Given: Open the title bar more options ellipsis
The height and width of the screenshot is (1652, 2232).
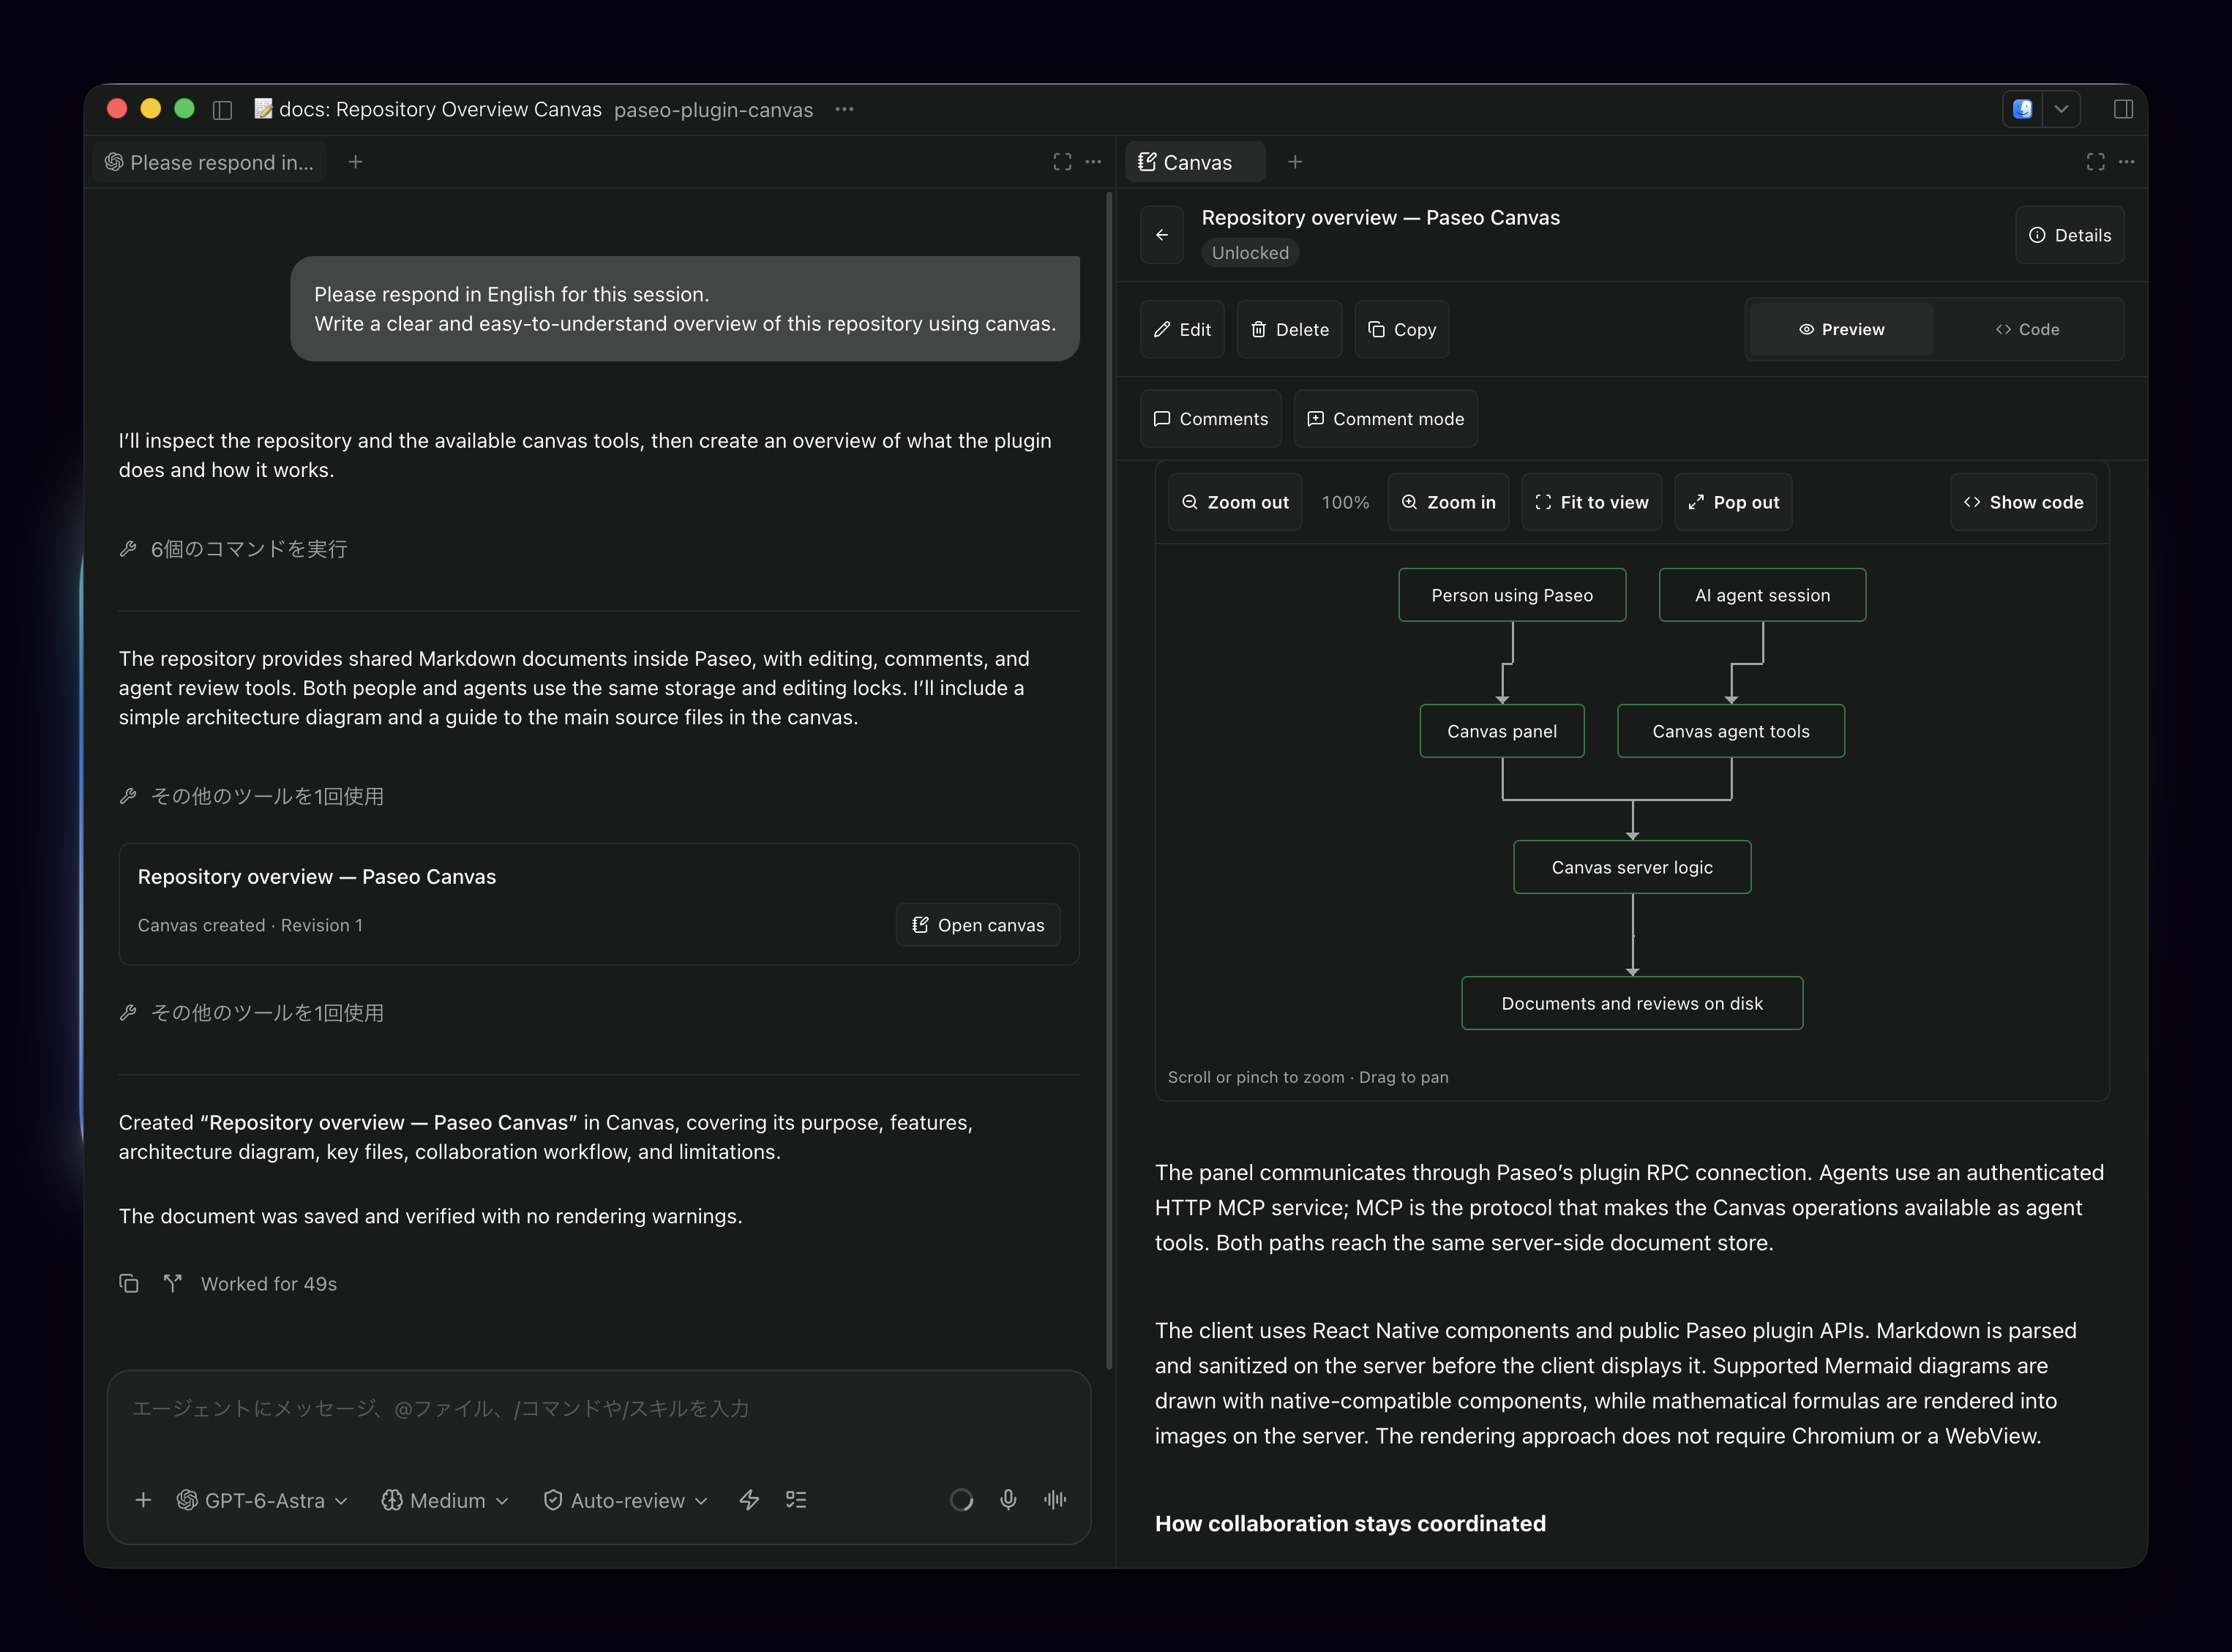Looking at the screenshot, I should (x=844, y=110).
